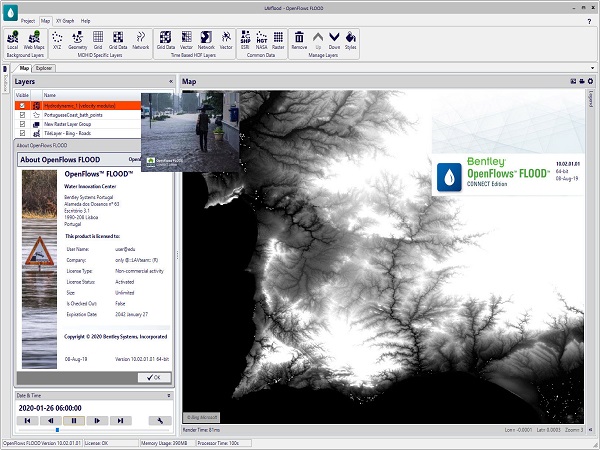600x450 pixels.
Task: Click 'Memory Usage' status bar entry
Action: (165, 443)
